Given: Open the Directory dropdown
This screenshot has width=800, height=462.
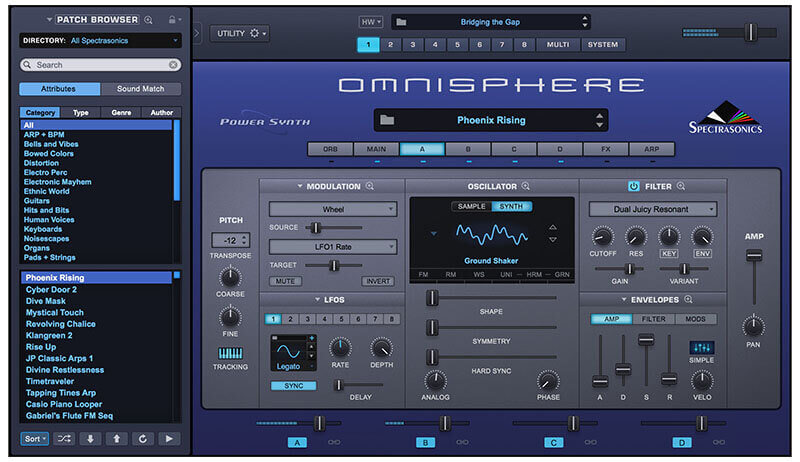Looking at the screenshot, I should [x=101, y=40].
